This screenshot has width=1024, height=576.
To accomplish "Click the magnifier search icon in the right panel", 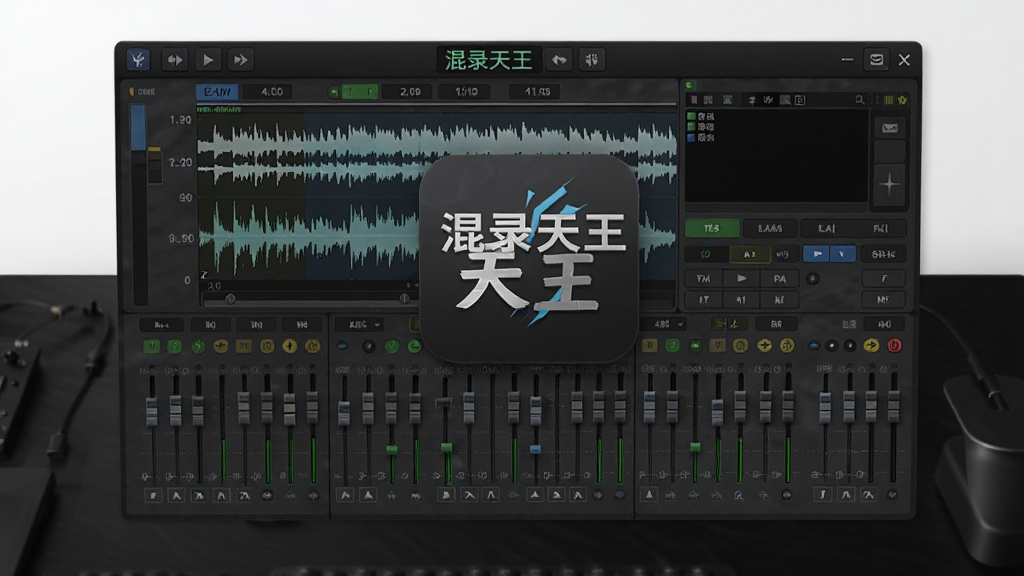I will [859, 100].
